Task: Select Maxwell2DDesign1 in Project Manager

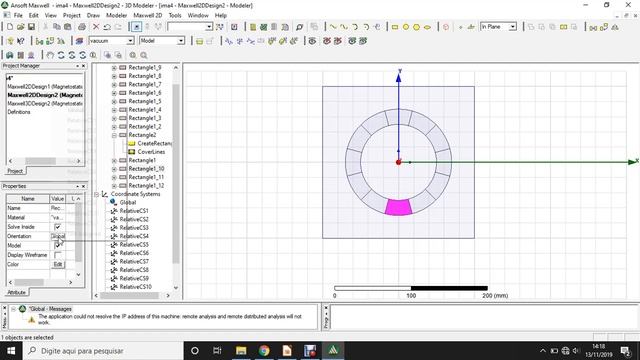Action: pyautogui.click(x=45, y=87)
